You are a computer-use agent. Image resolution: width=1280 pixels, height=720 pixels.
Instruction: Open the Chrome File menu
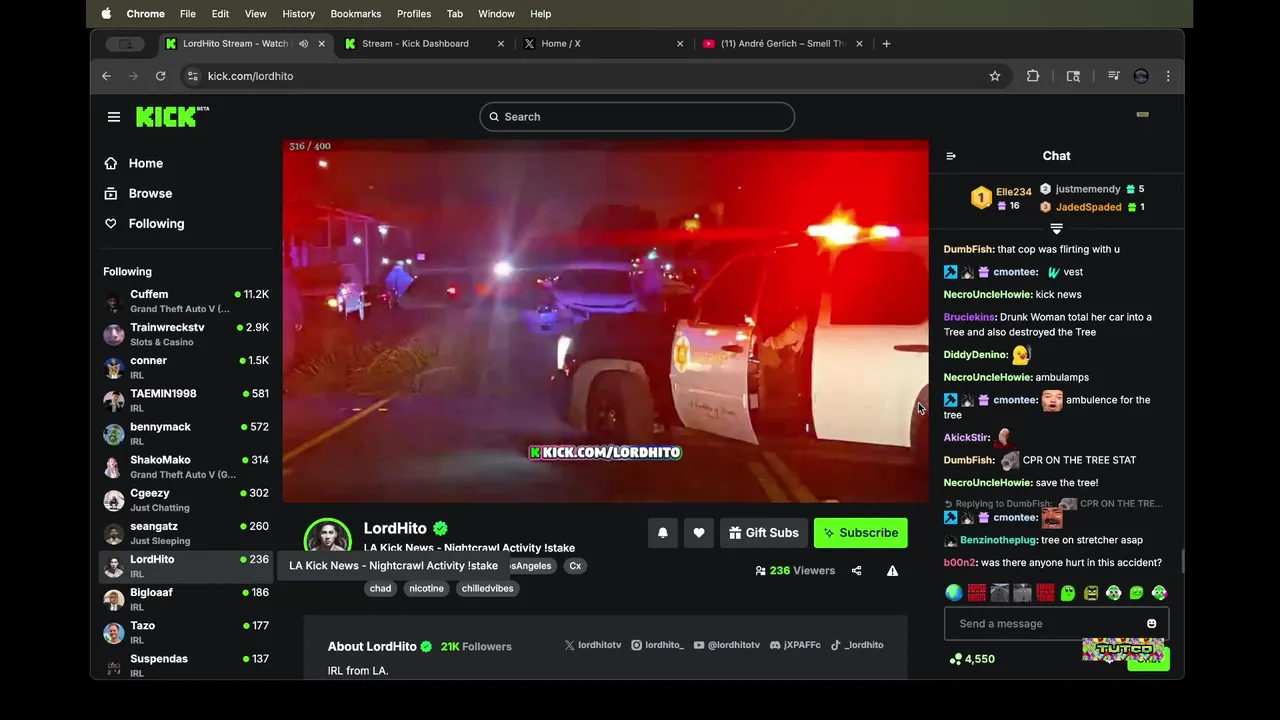pos(188,14)
